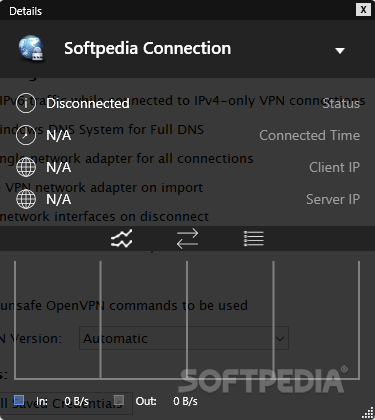
Task: Click the N/A value in the Connected Time row
Action: tap(59, 135)
